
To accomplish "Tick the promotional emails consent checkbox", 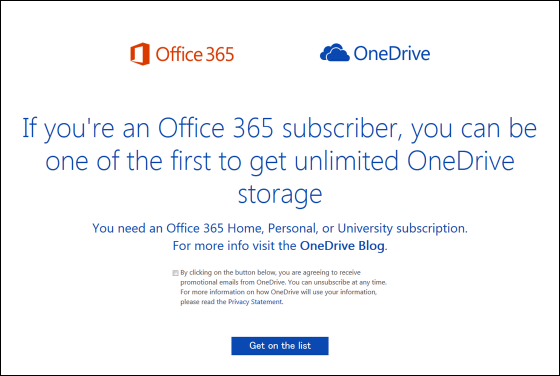I will coord(175,273).
